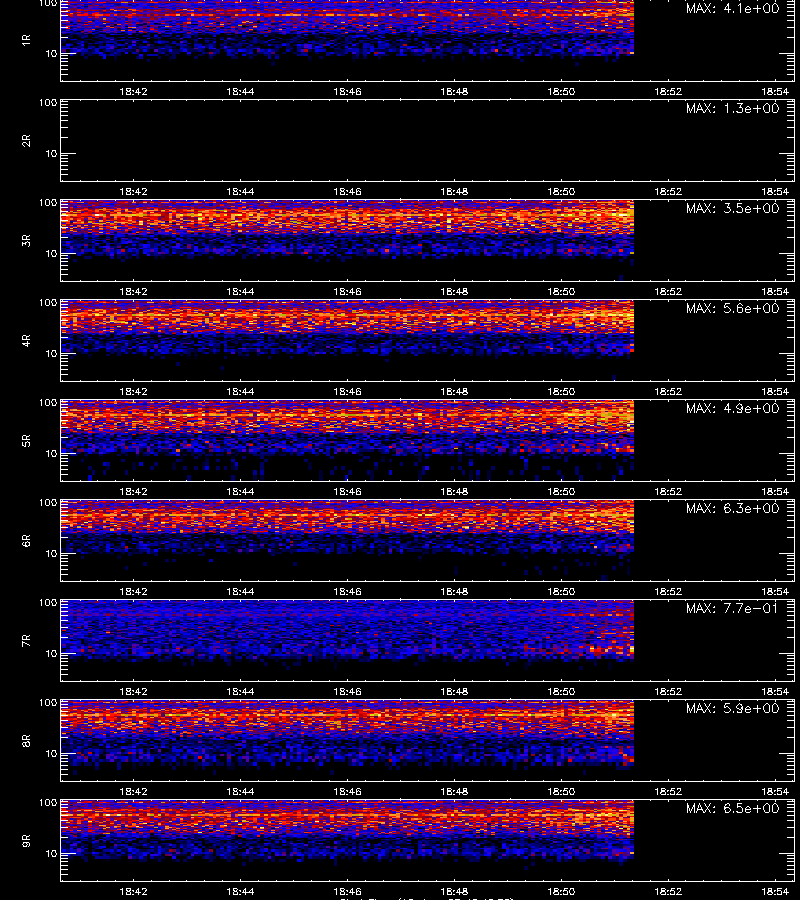Click the 100 y-axis label of panel 5R
The image size is (800, 900).
[x=48, y=403]
